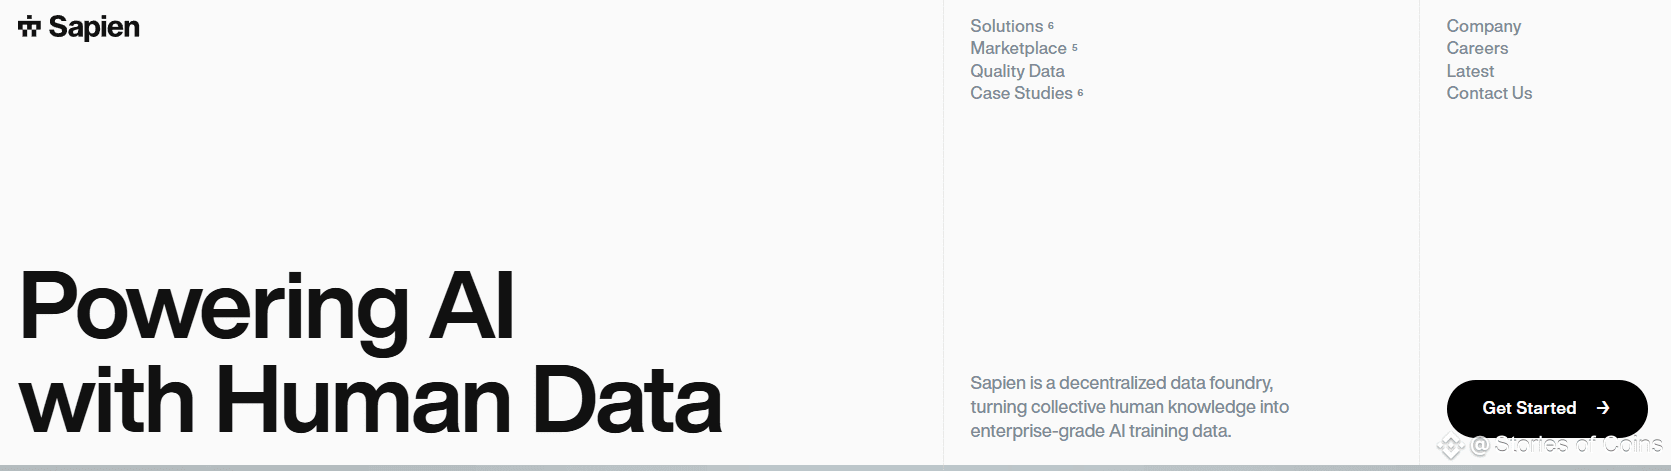Open the Solutions menu
This screenshot has width=1671, height=471.
pyautogui.click(x=1006, y=26)
